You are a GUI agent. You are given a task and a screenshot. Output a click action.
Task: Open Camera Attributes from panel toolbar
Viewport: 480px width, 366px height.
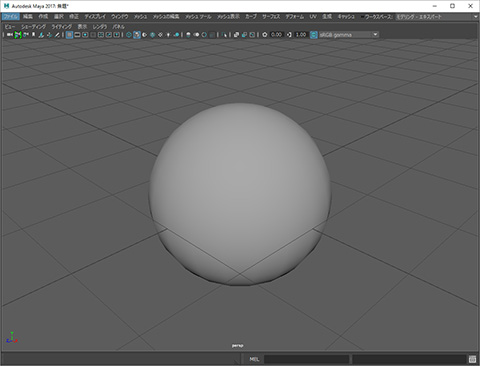click(x=26, y=35)
